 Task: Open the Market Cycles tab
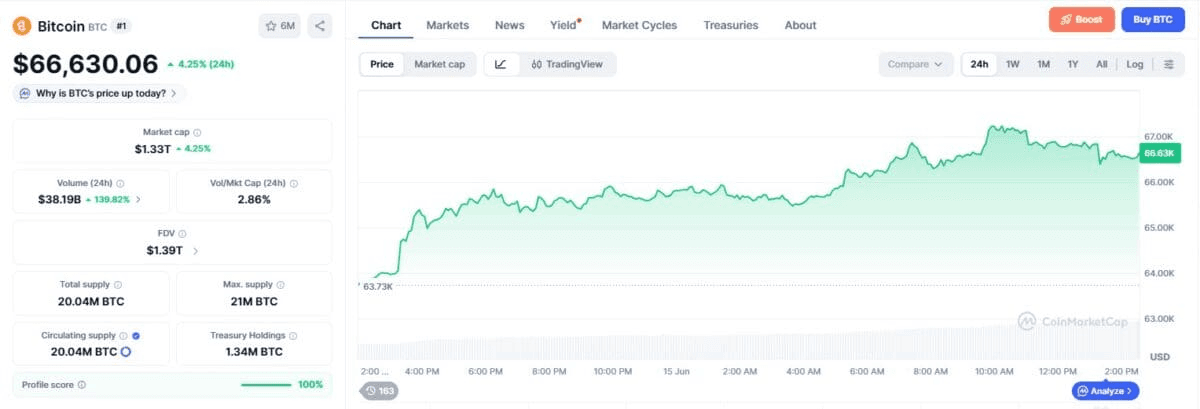(639, 25)
